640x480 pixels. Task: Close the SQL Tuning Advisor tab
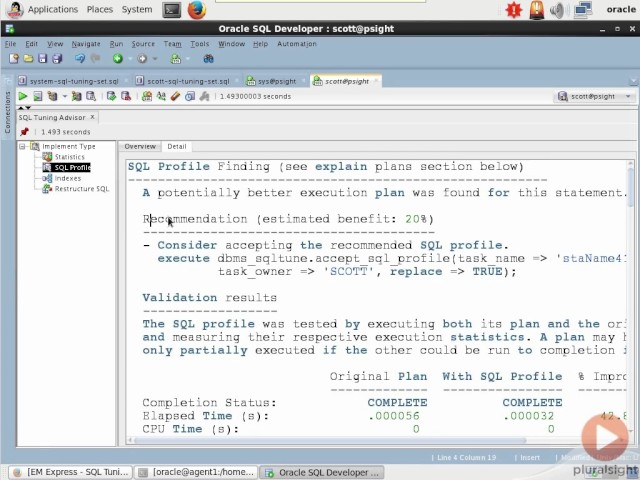pos(93,117)
